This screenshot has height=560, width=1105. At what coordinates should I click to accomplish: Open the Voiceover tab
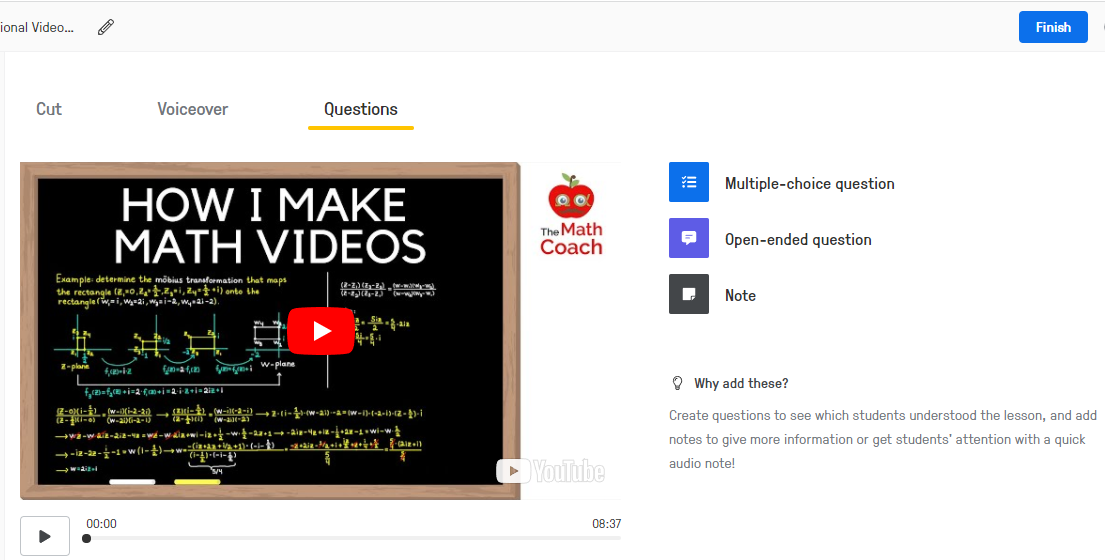click(x=192, y=109)
